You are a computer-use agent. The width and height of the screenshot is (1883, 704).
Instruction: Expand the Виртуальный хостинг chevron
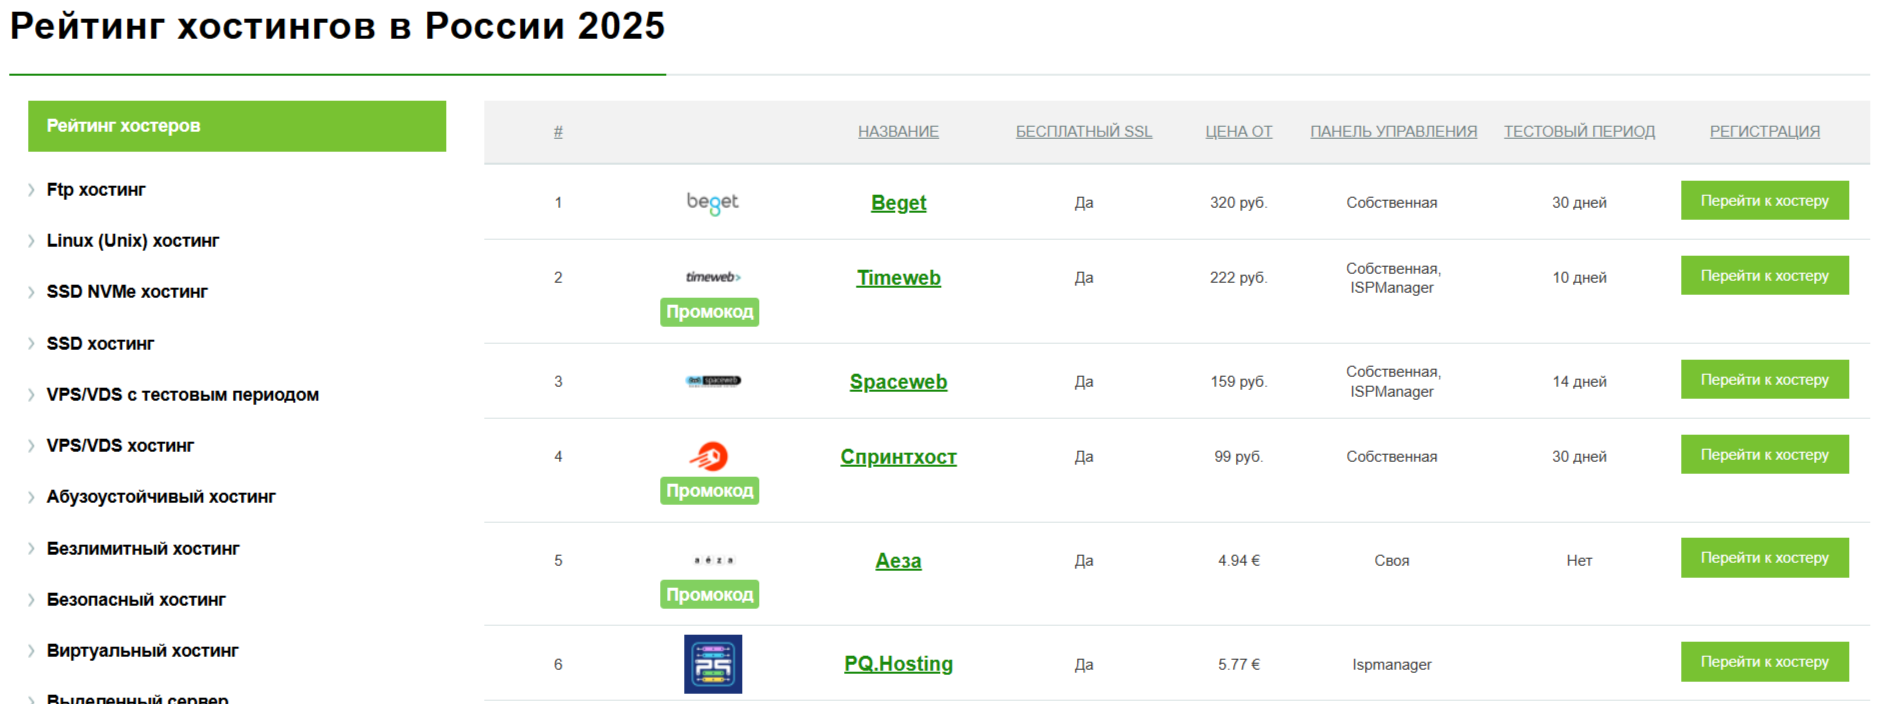(x=31, y=651)
